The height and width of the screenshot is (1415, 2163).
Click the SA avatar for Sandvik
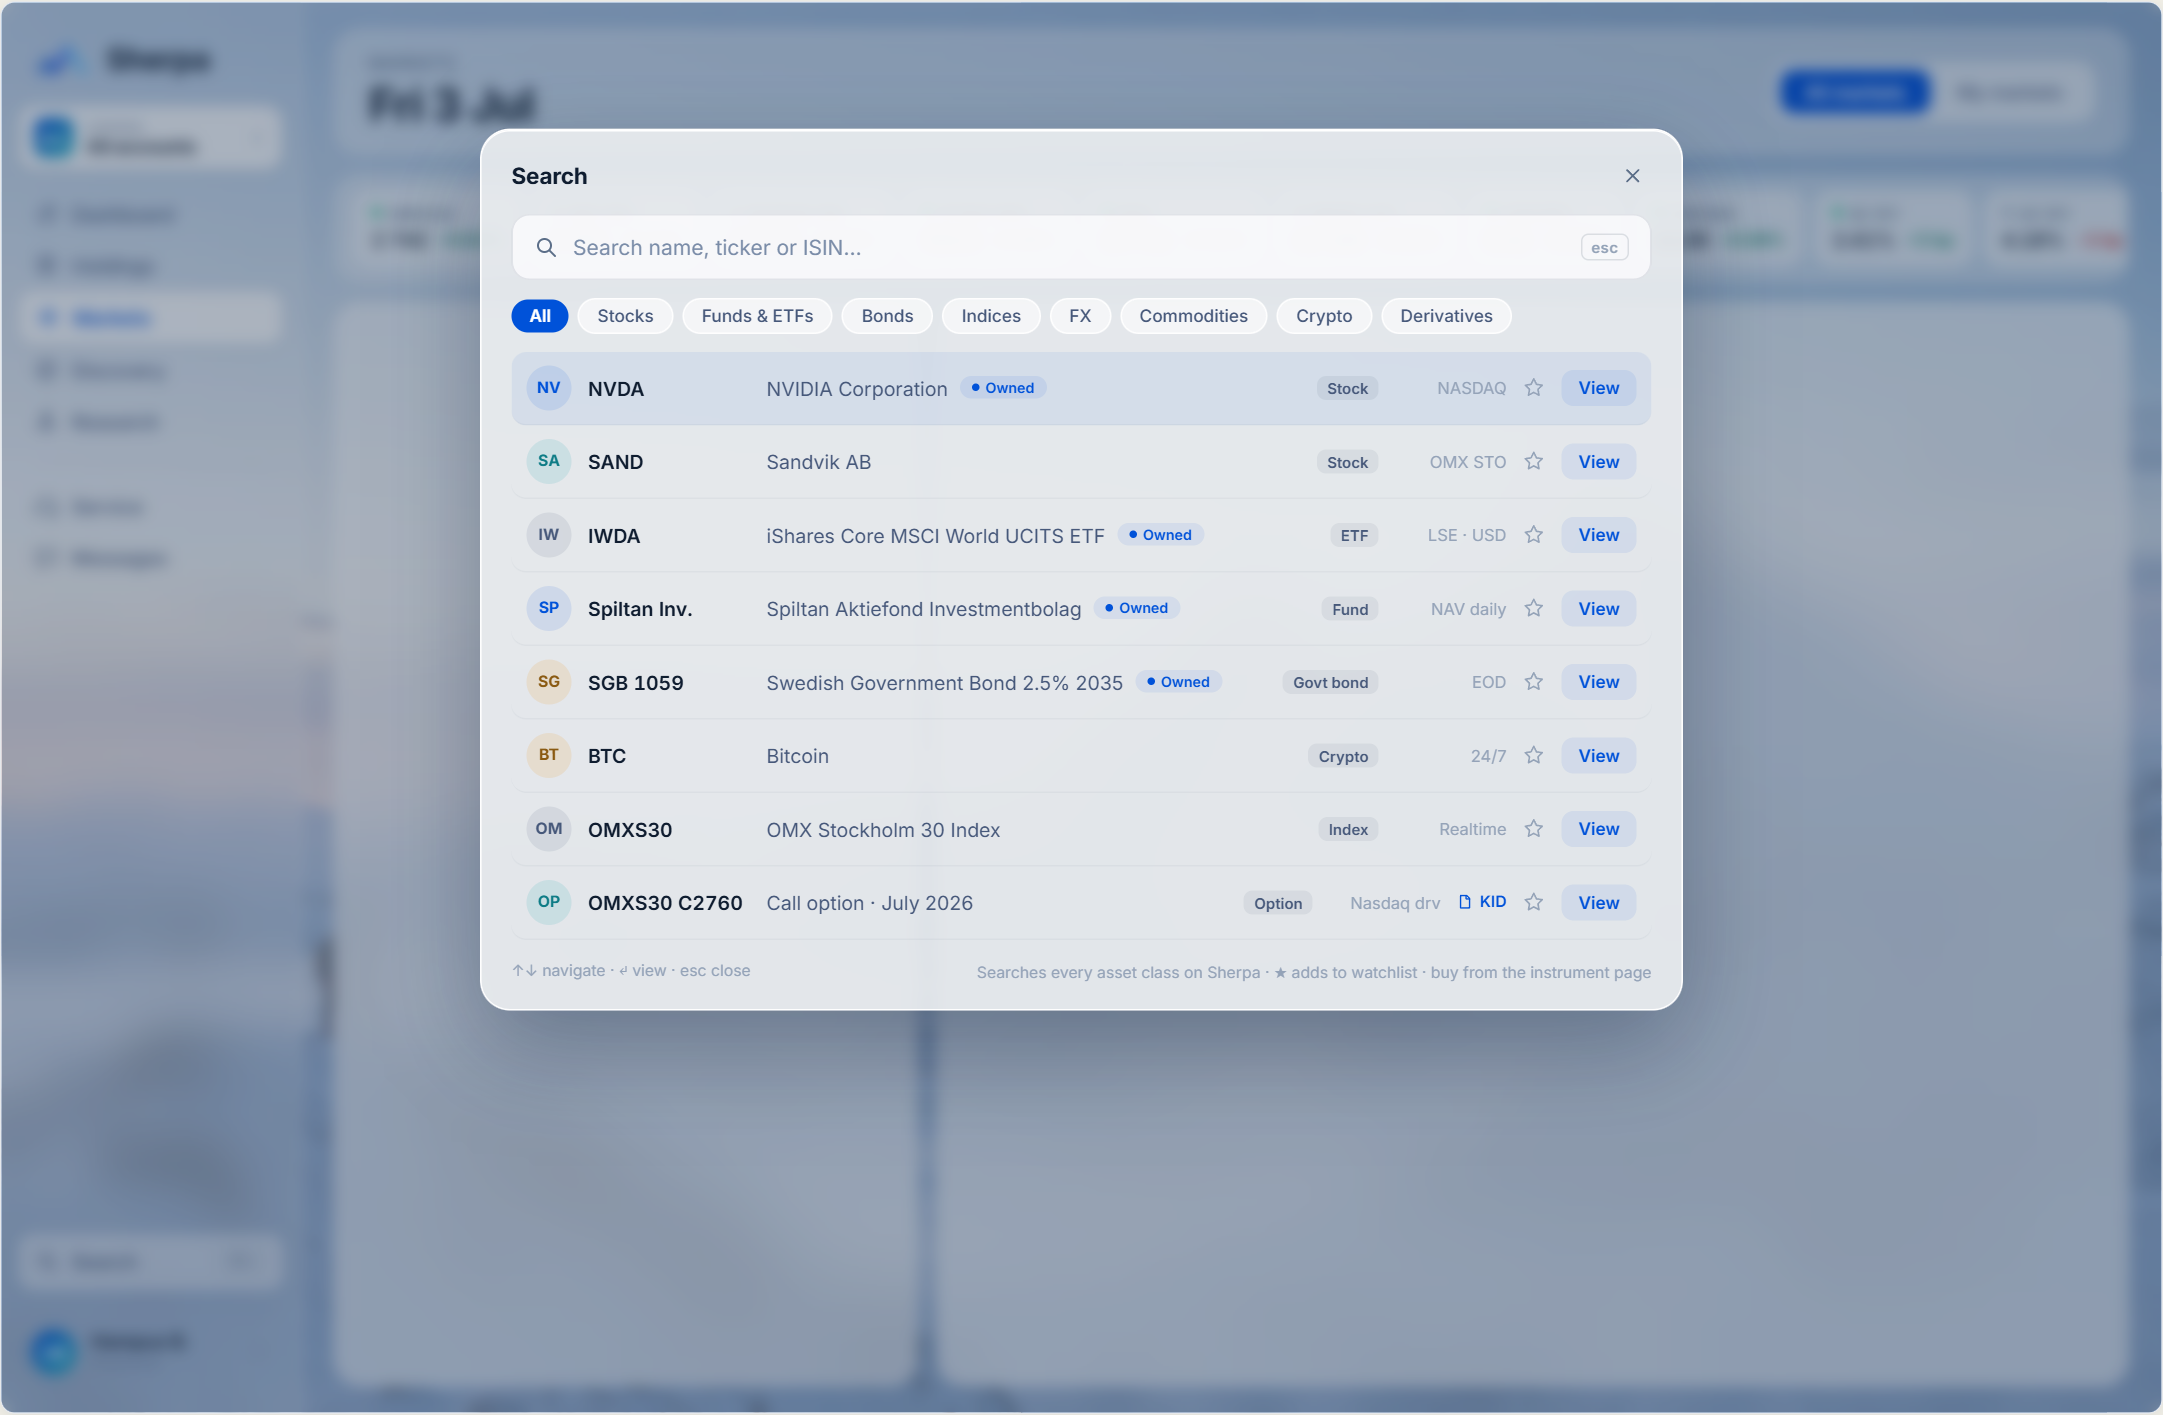(549, 461)
